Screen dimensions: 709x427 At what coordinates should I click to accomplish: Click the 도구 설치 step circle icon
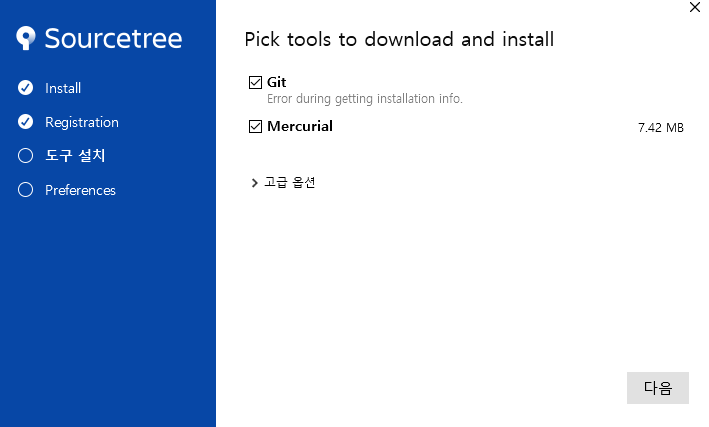click(x=25, y=156)
